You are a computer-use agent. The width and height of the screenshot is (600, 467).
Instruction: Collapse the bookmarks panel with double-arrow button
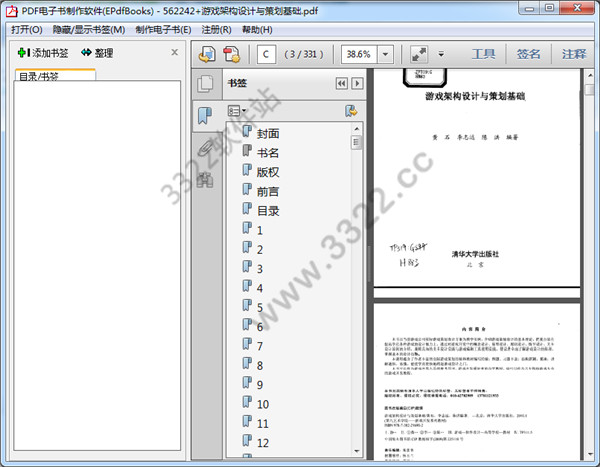pyautogui.click(x=342, y=83)
